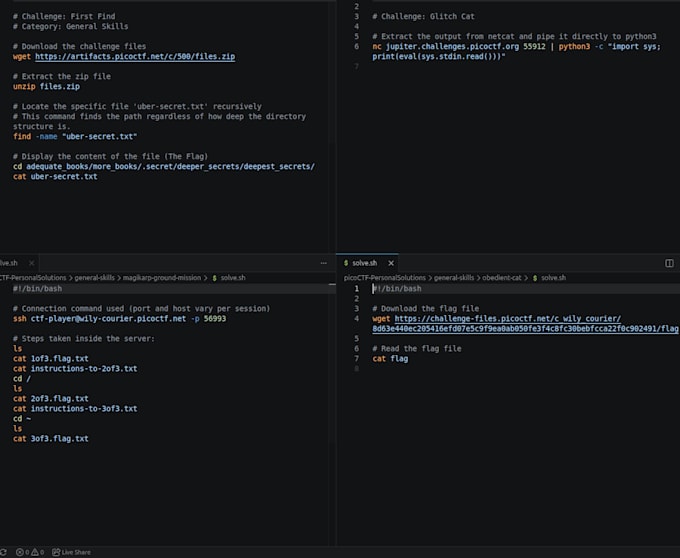Click 'cat 1of3.flag.txt' line
This screenshot has height=558, width=680.
point(51,359)
